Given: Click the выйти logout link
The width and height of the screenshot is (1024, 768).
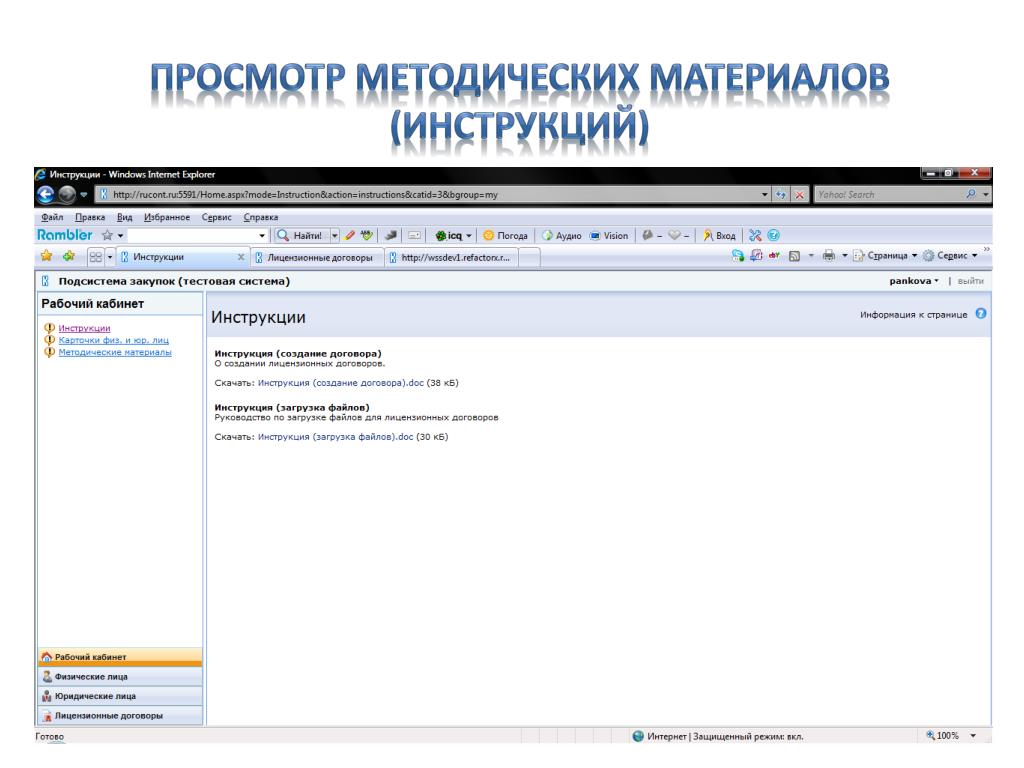Looking at the screenshot, I should coord(970,281).
